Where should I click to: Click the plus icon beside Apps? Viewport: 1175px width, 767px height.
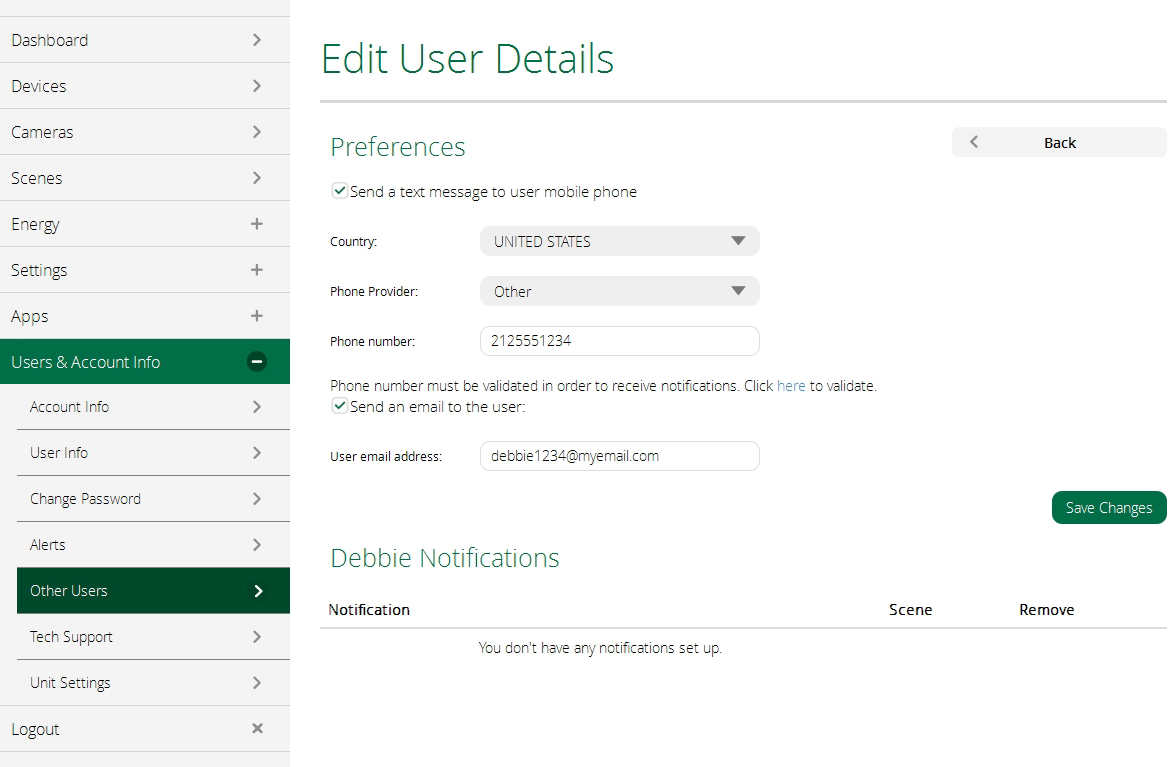(x=257, y=316)
